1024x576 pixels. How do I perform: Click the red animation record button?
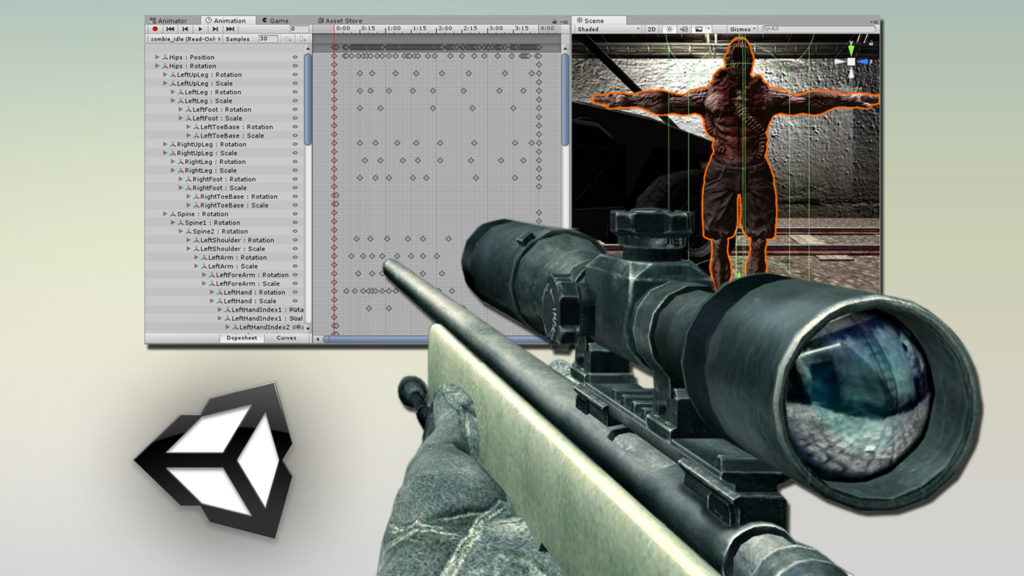click(155, 29)
